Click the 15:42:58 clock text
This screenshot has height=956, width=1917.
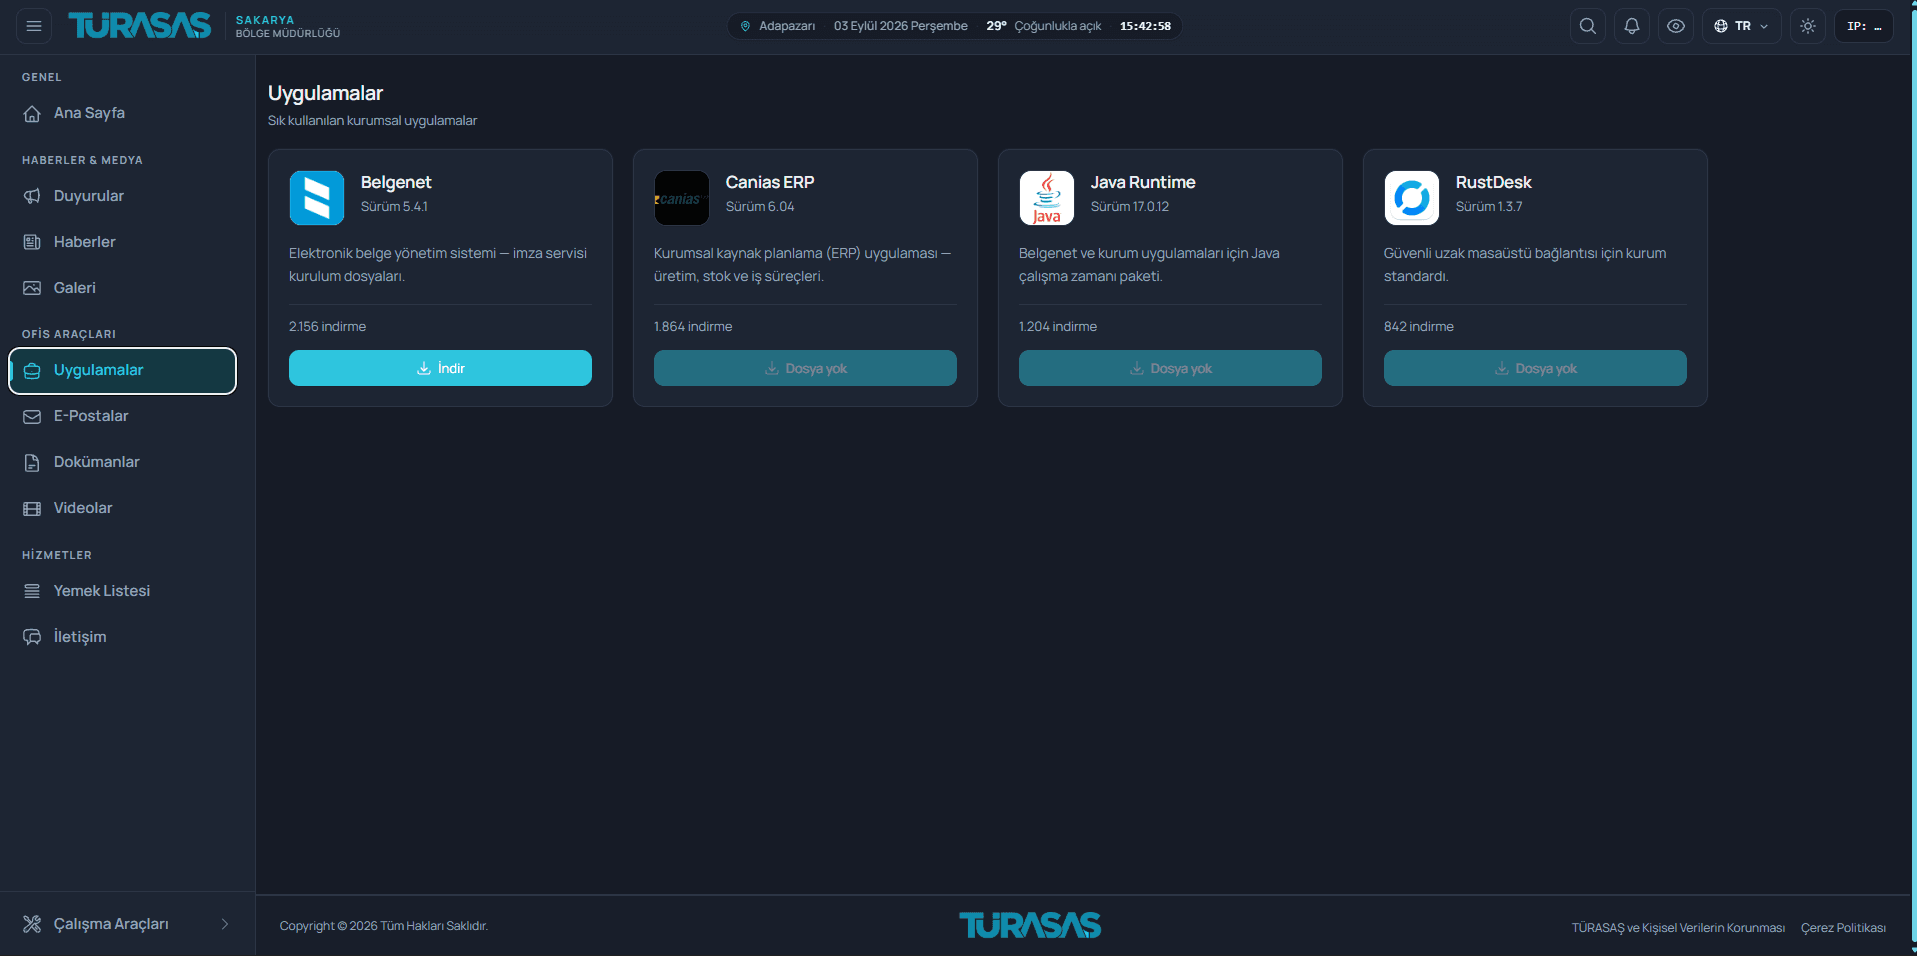1145,26
